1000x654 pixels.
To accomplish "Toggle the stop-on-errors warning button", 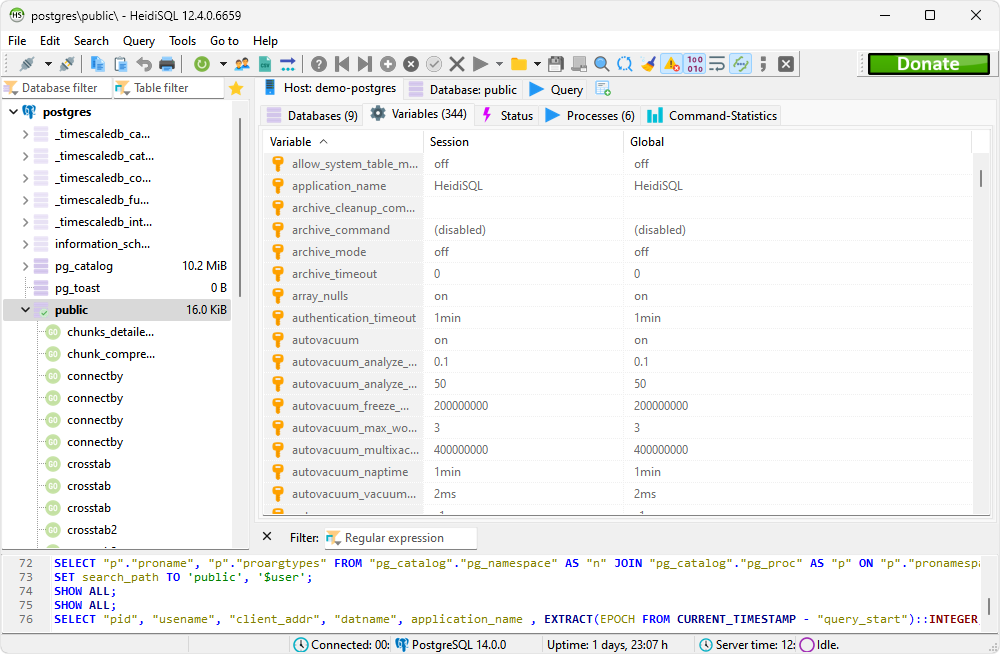I will point(671,64).
